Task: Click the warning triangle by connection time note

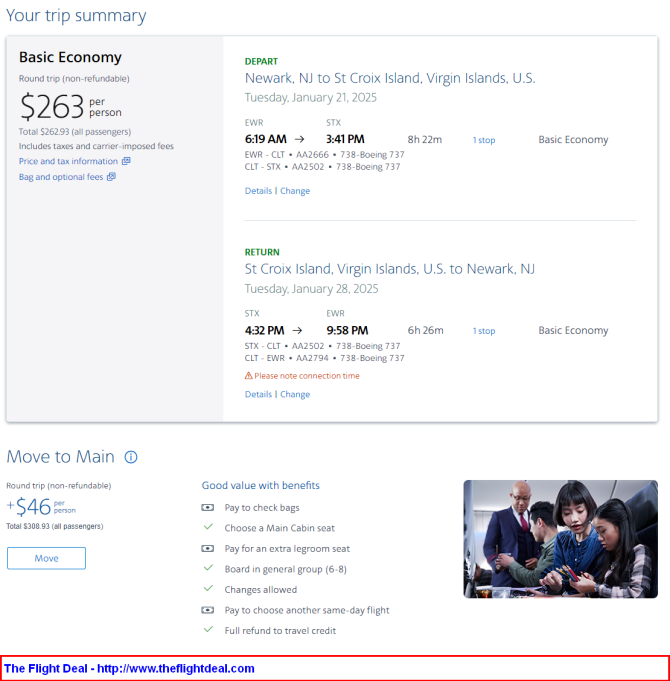Action: [x=248, y=376]
